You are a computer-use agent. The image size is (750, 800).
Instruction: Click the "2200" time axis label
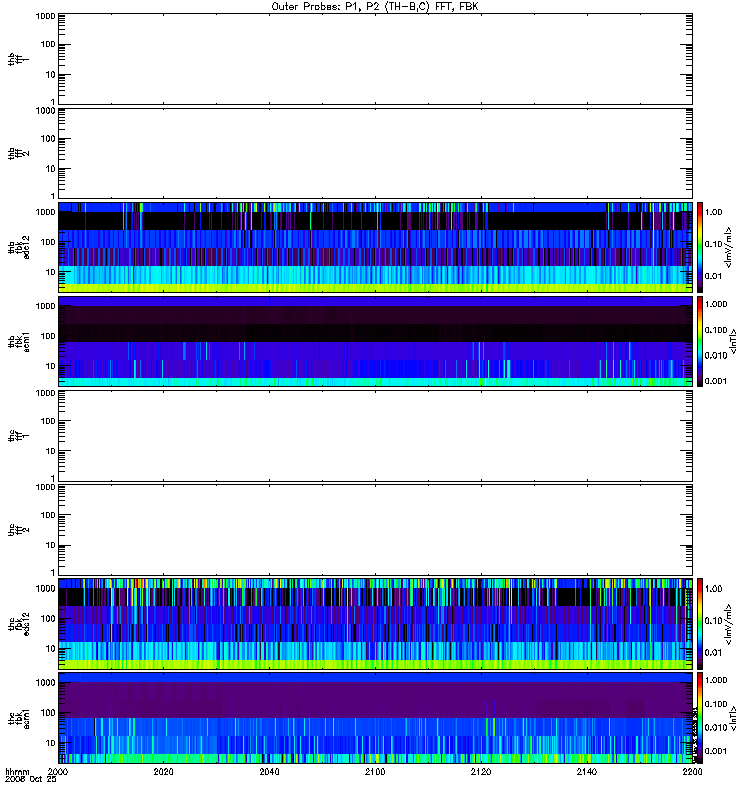coord(692,771)
